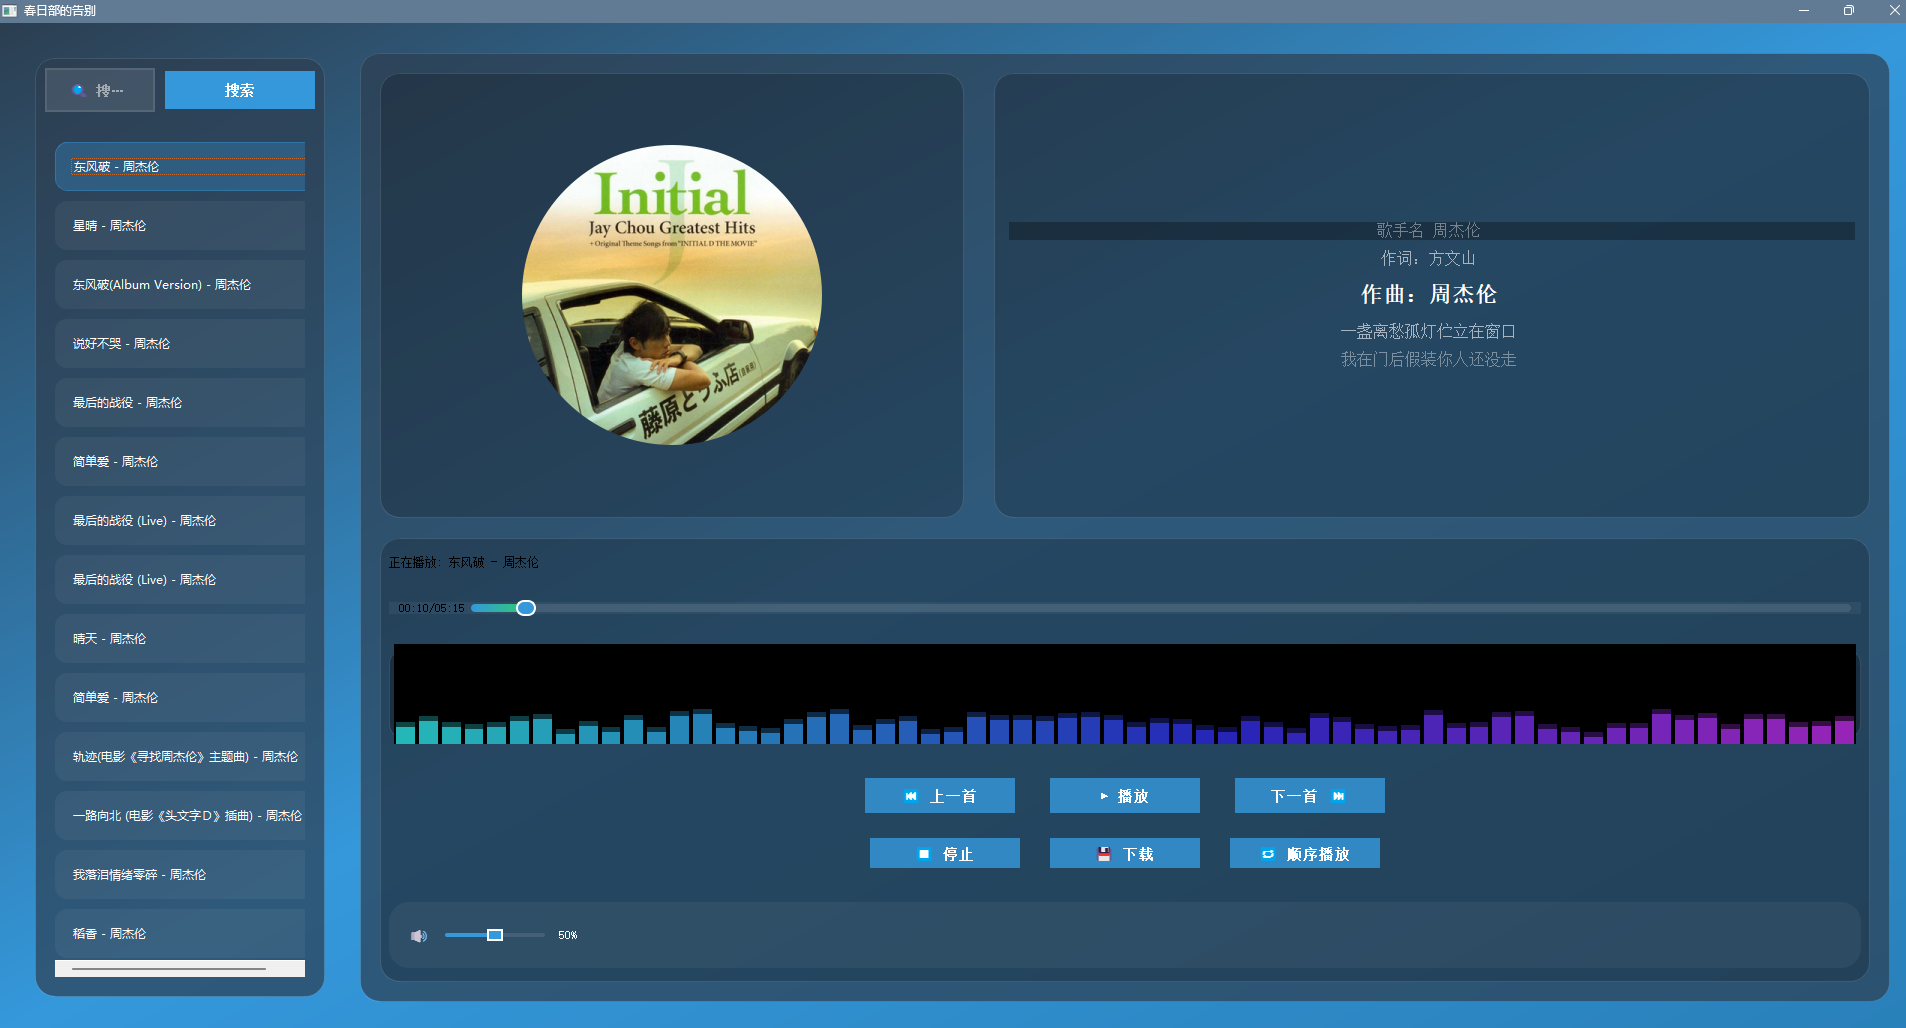Click the play triangle icon on 播放
Screen dimensions: 1906x1028
pyautogui.click(x=1104, y=796)
